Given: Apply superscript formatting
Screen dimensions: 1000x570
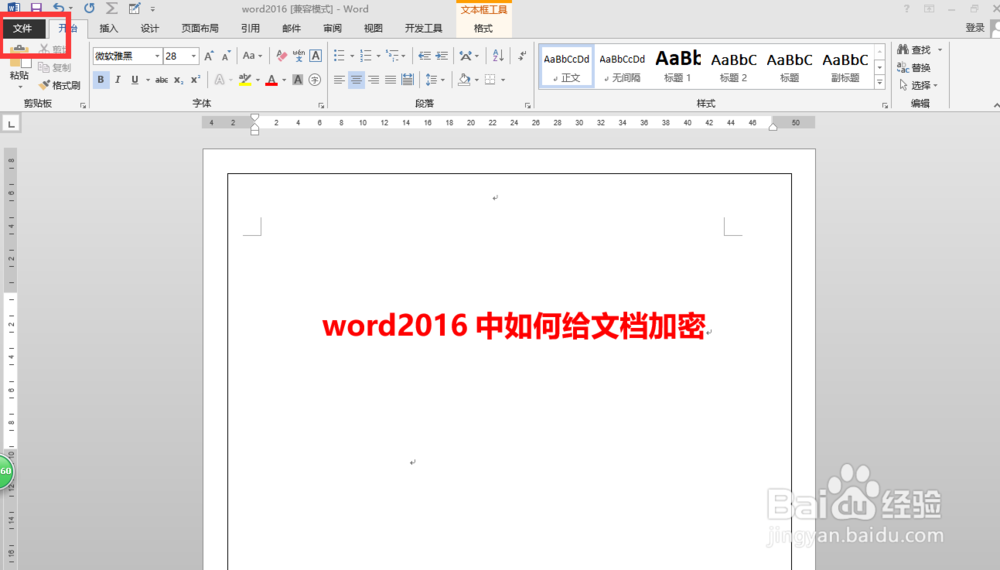Looking at the screenshot, I should [195, 80].
